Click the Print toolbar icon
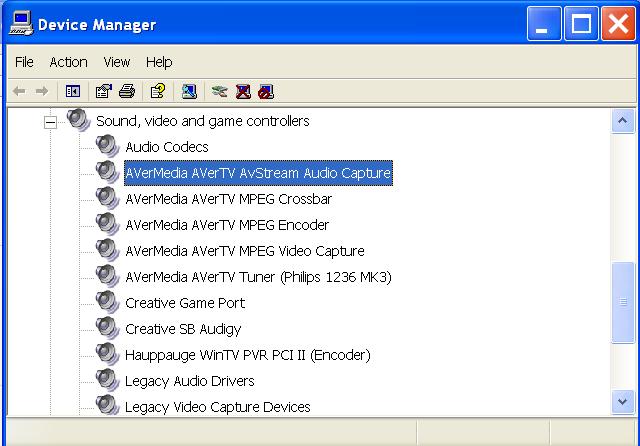 click(127, 91)
